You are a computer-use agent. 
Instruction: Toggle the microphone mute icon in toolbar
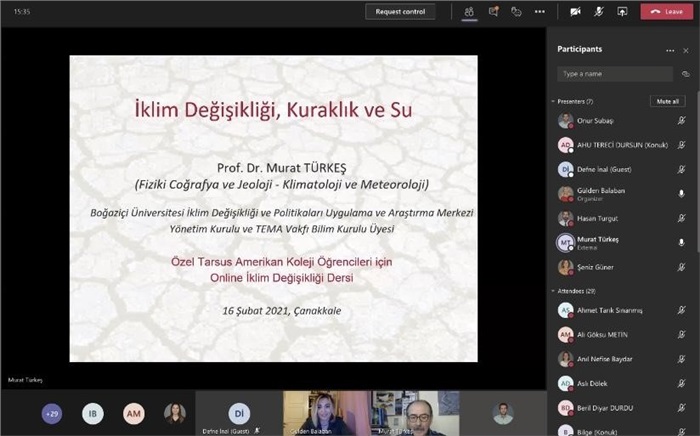pos(599,12)
